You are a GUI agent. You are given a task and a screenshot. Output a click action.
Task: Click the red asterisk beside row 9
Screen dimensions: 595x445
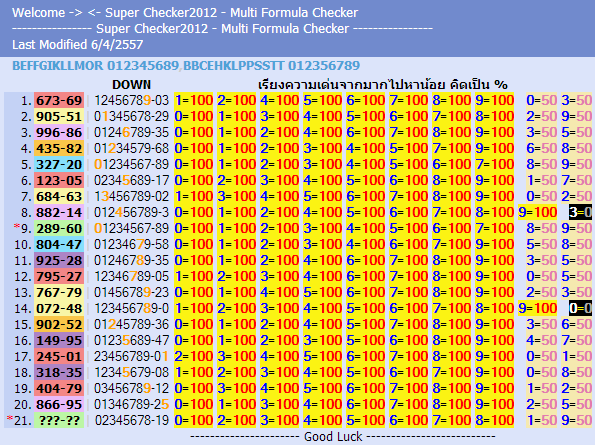(x=16, y=226)
